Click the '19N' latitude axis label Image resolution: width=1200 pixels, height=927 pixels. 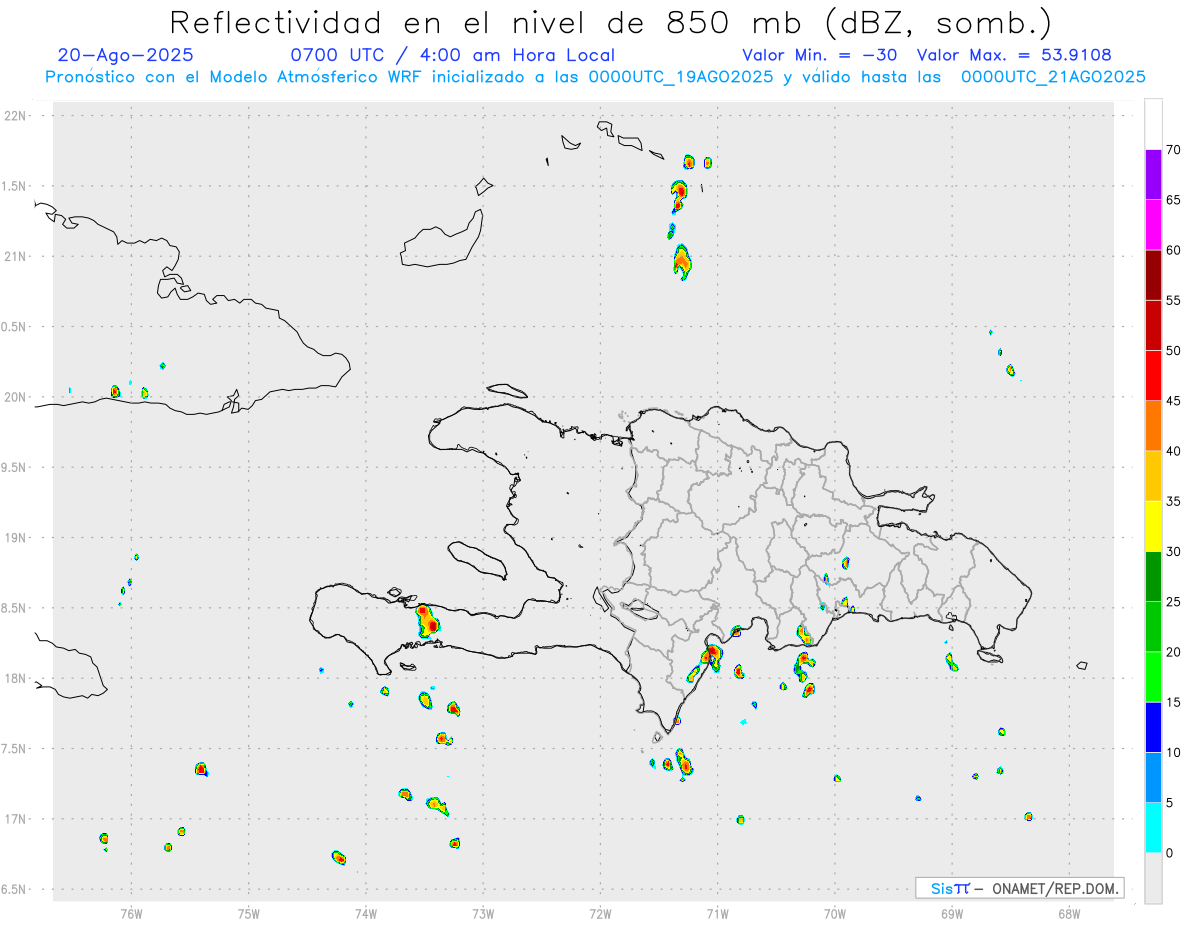tap(16, 538)
